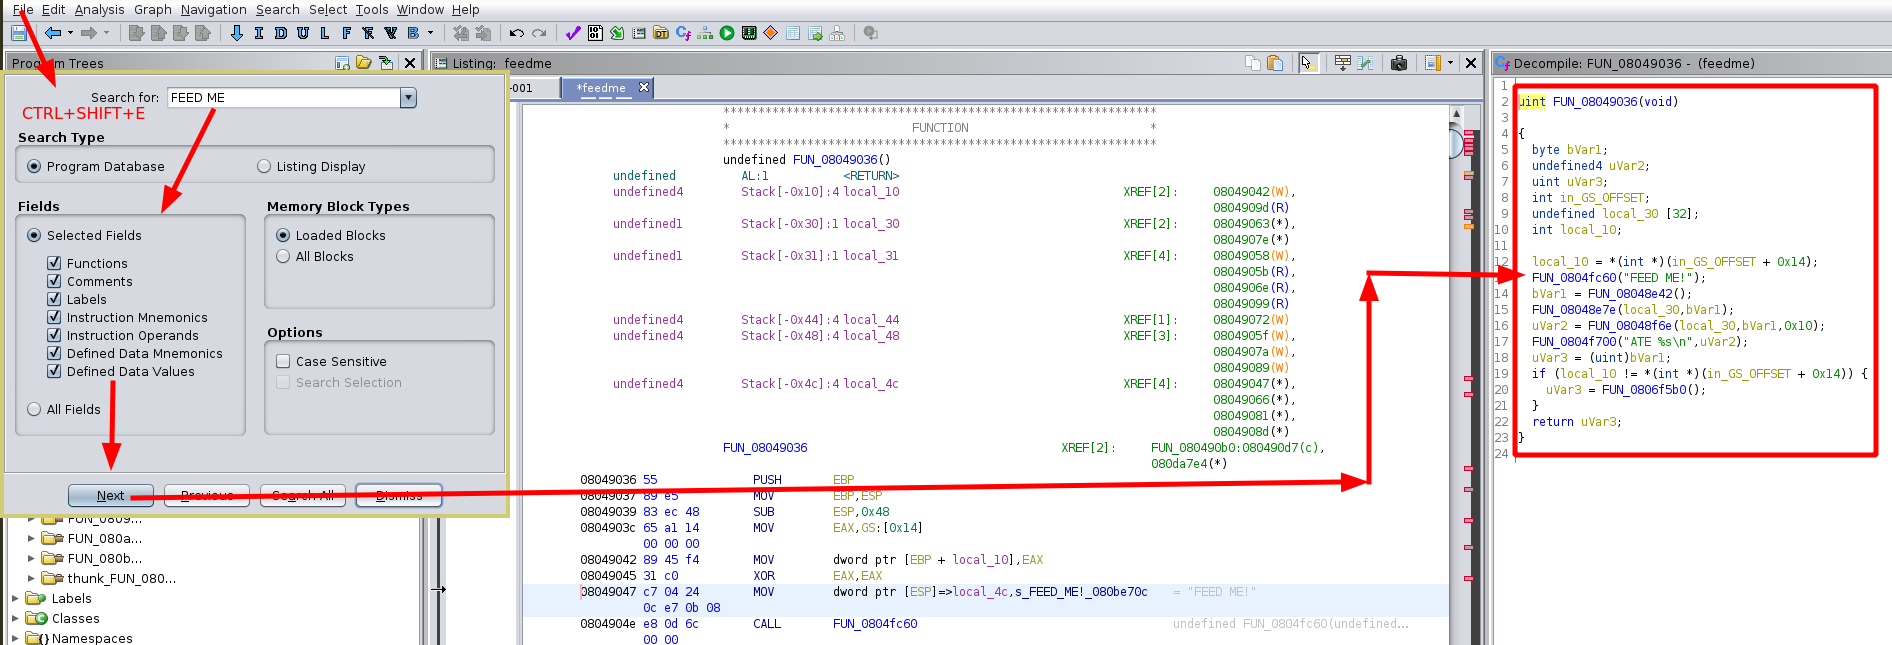Open the function graph hierarchy icon
The height and width of the screenshot is (645, 1892).
(x=705, y=33)
